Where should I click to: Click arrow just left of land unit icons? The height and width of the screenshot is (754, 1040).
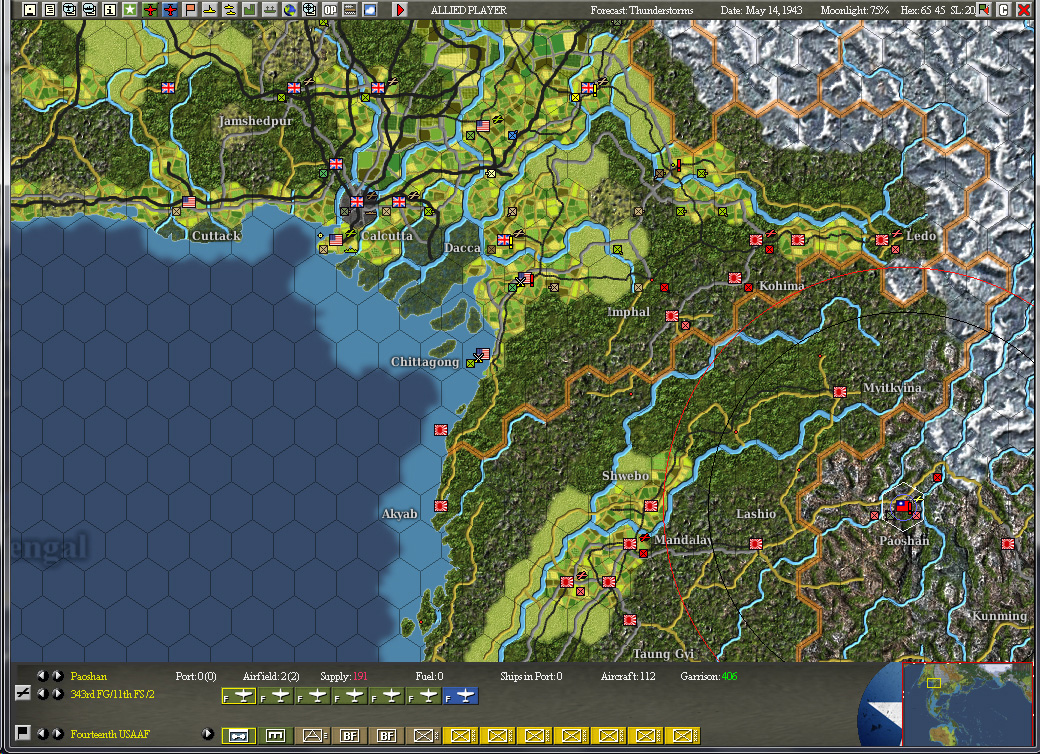208,733
